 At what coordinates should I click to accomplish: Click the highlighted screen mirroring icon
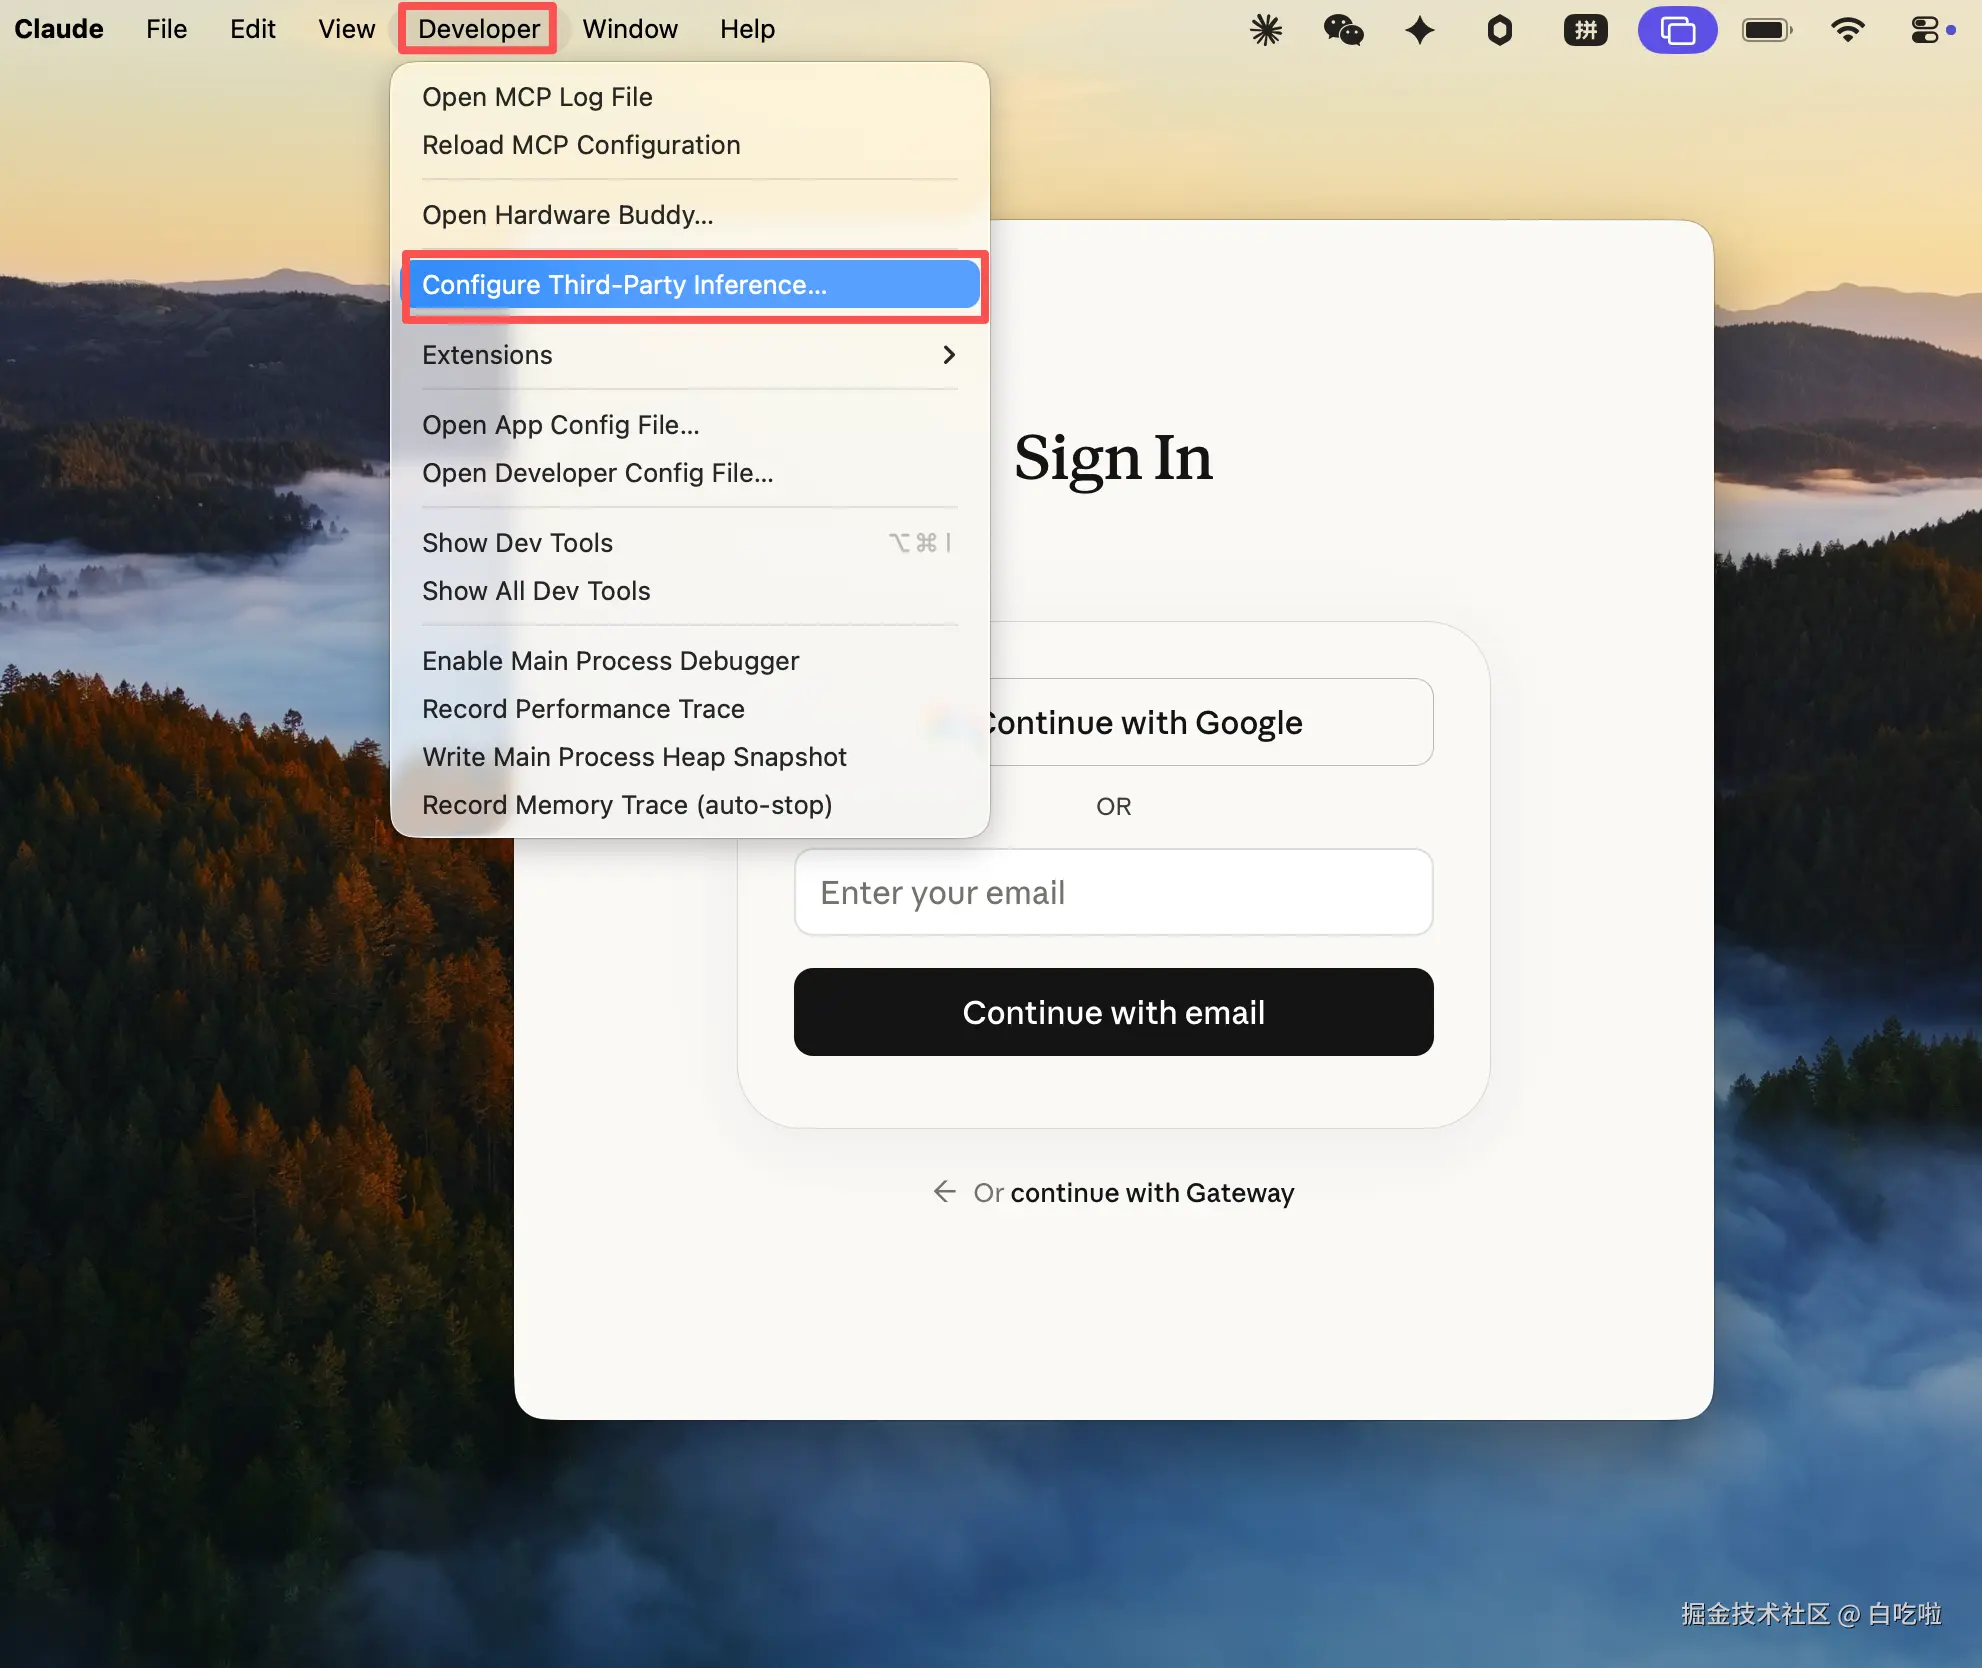click(x=1678, y=30)
